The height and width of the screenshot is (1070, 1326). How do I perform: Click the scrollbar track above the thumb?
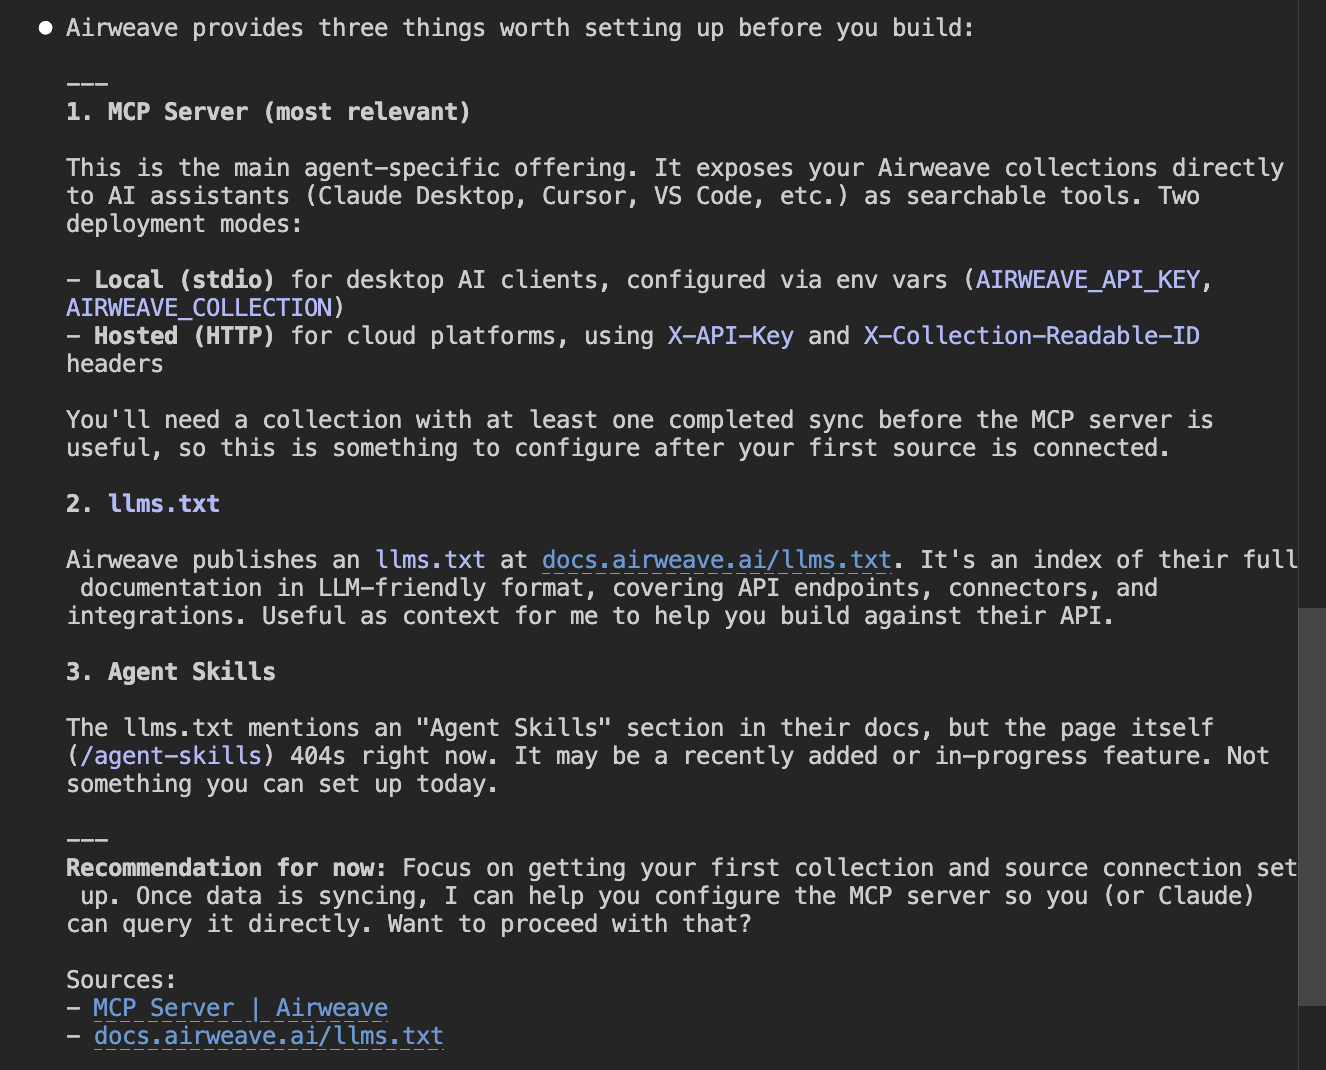1311,300
